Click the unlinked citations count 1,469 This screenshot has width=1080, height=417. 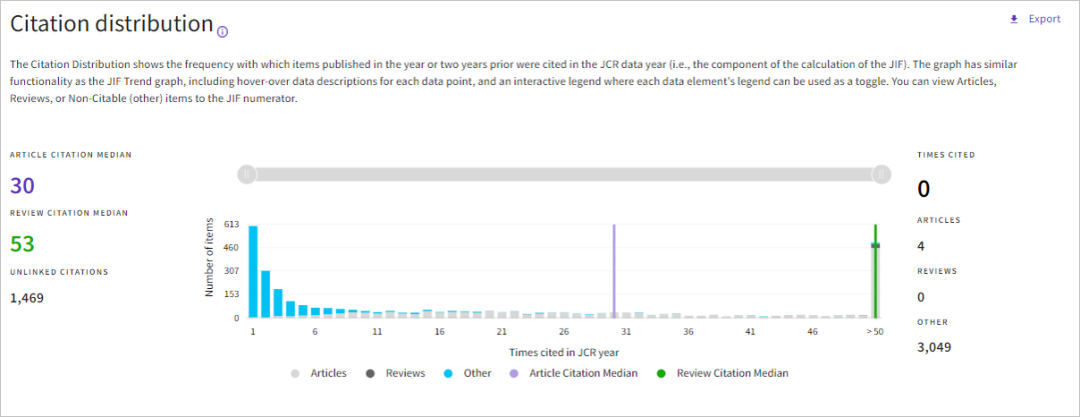click(27, 297)
